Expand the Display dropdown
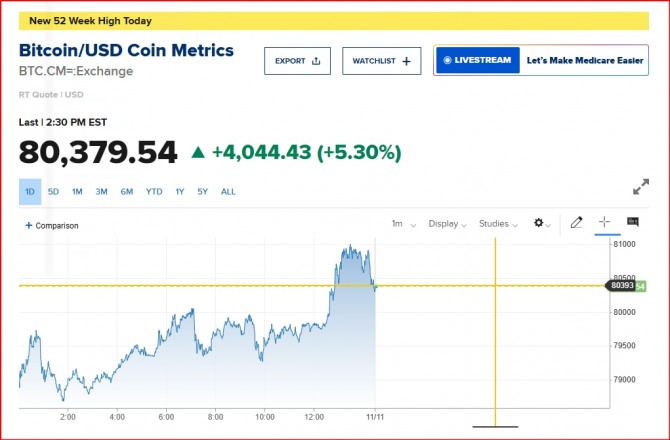The width and height of the screenshot is (670, 440). pos(446,224)
